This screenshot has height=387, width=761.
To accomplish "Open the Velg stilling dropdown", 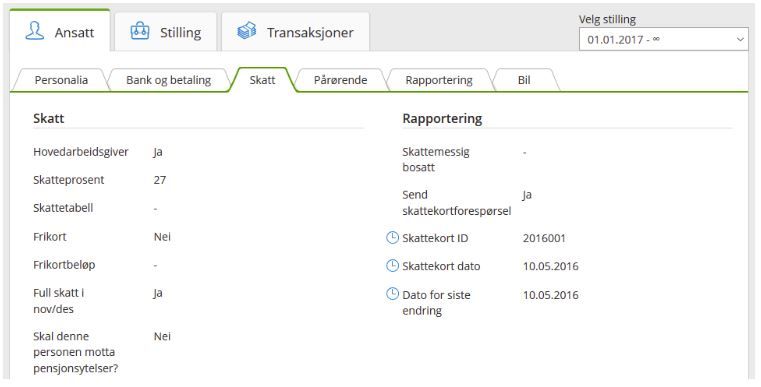I will pos(663,39).
